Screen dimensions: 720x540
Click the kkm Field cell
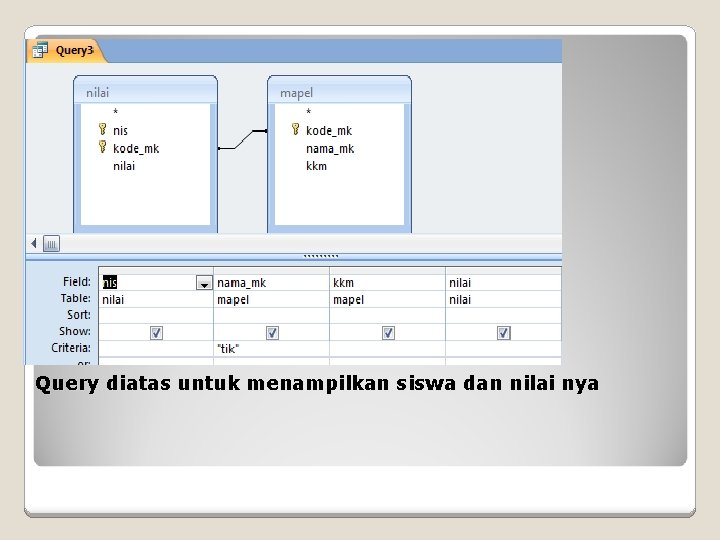coord(388,282)
